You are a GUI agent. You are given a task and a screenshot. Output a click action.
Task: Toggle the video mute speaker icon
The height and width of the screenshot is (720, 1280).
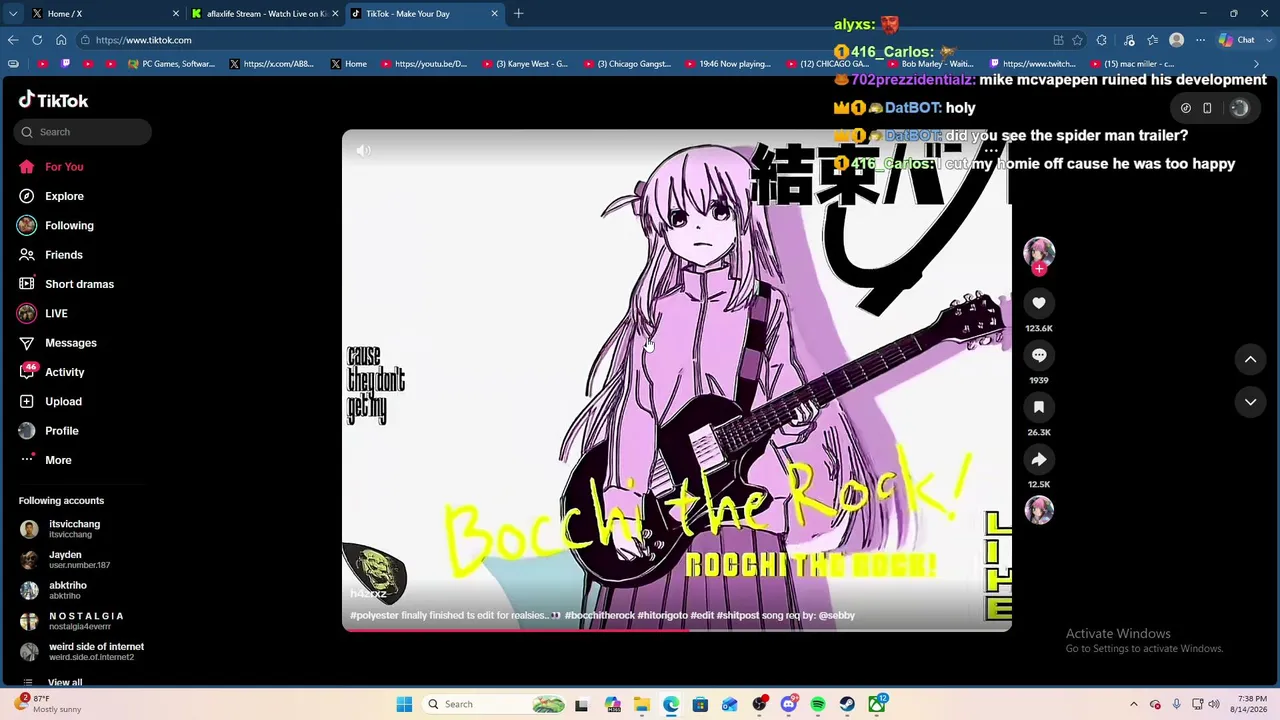pyautogui.click(x=364, y=151)
